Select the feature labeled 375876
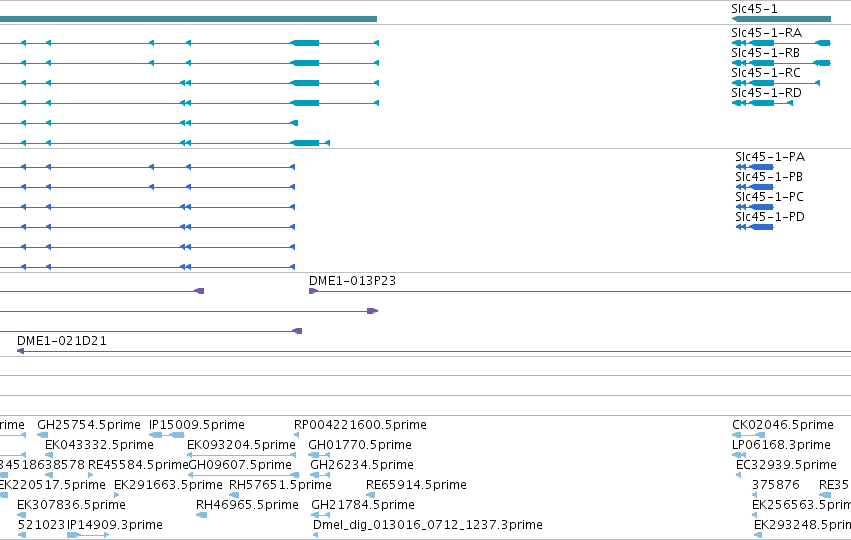851x540 pixels. (776, 485)
